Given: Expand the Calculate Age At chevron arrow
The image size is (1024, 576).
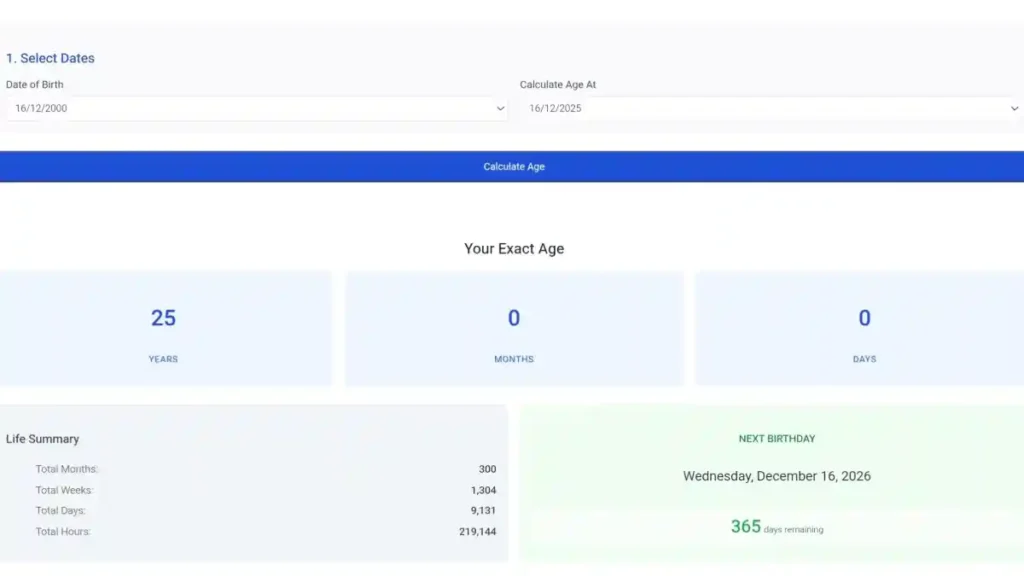Looking at the screenshot, I should (1015, 108).
